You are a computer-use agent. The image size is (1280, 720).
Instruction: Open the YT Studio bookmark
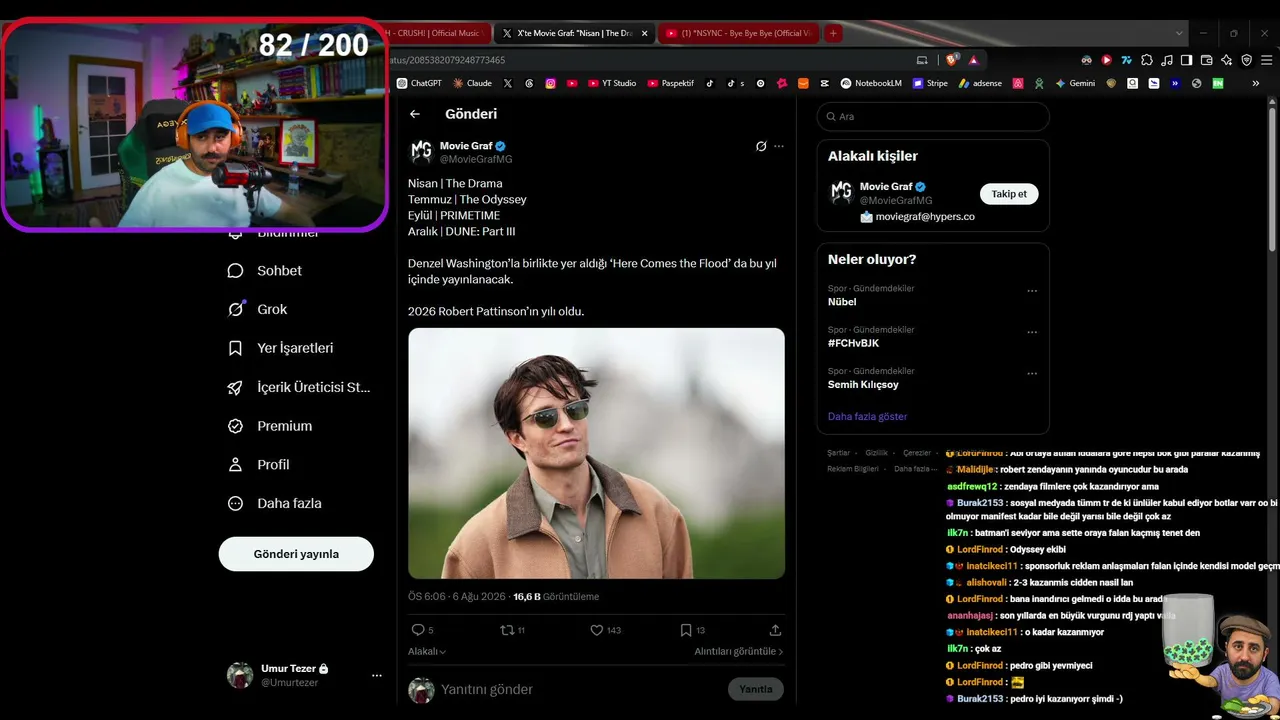click(x=612, y=83)
